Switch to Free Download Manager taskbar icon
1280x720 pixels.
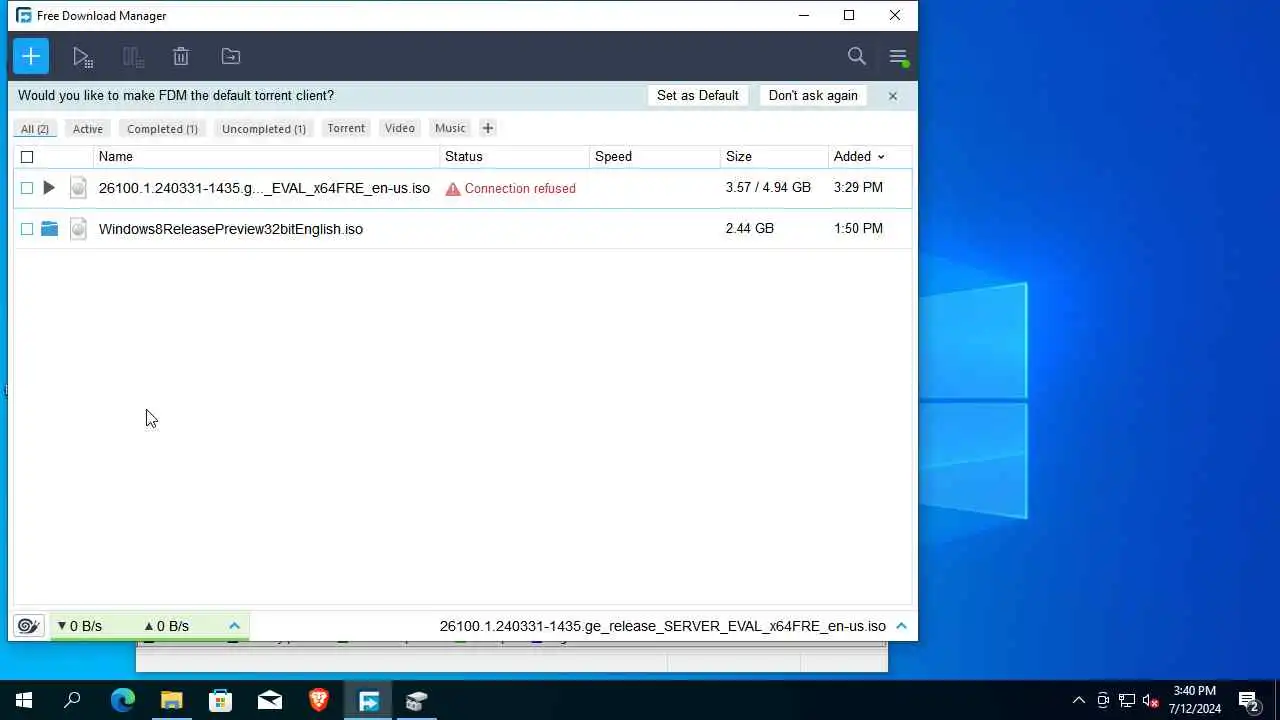(x=368, y=700)
